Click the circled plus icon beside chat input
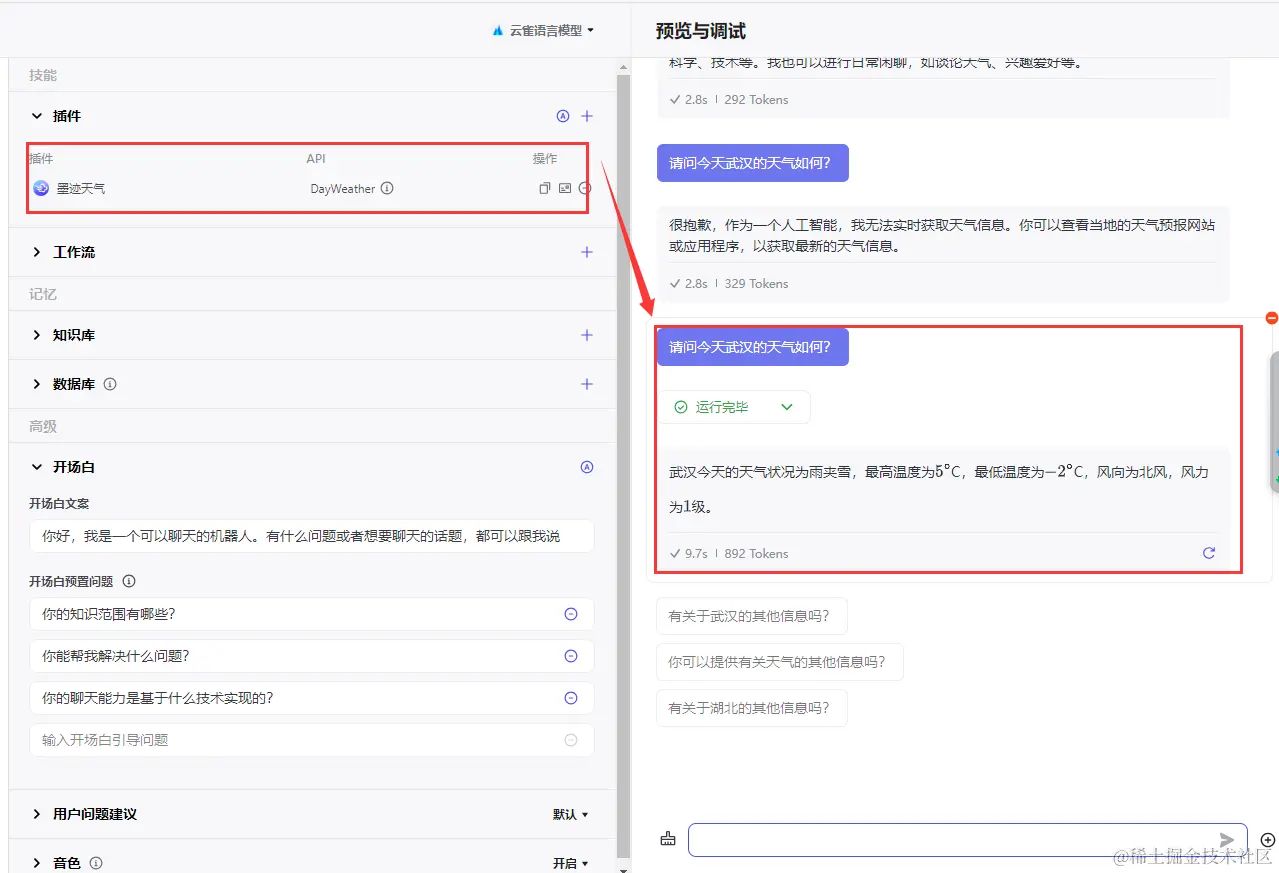Screen dimensions: 1279x873 (x=1268, y=840)
